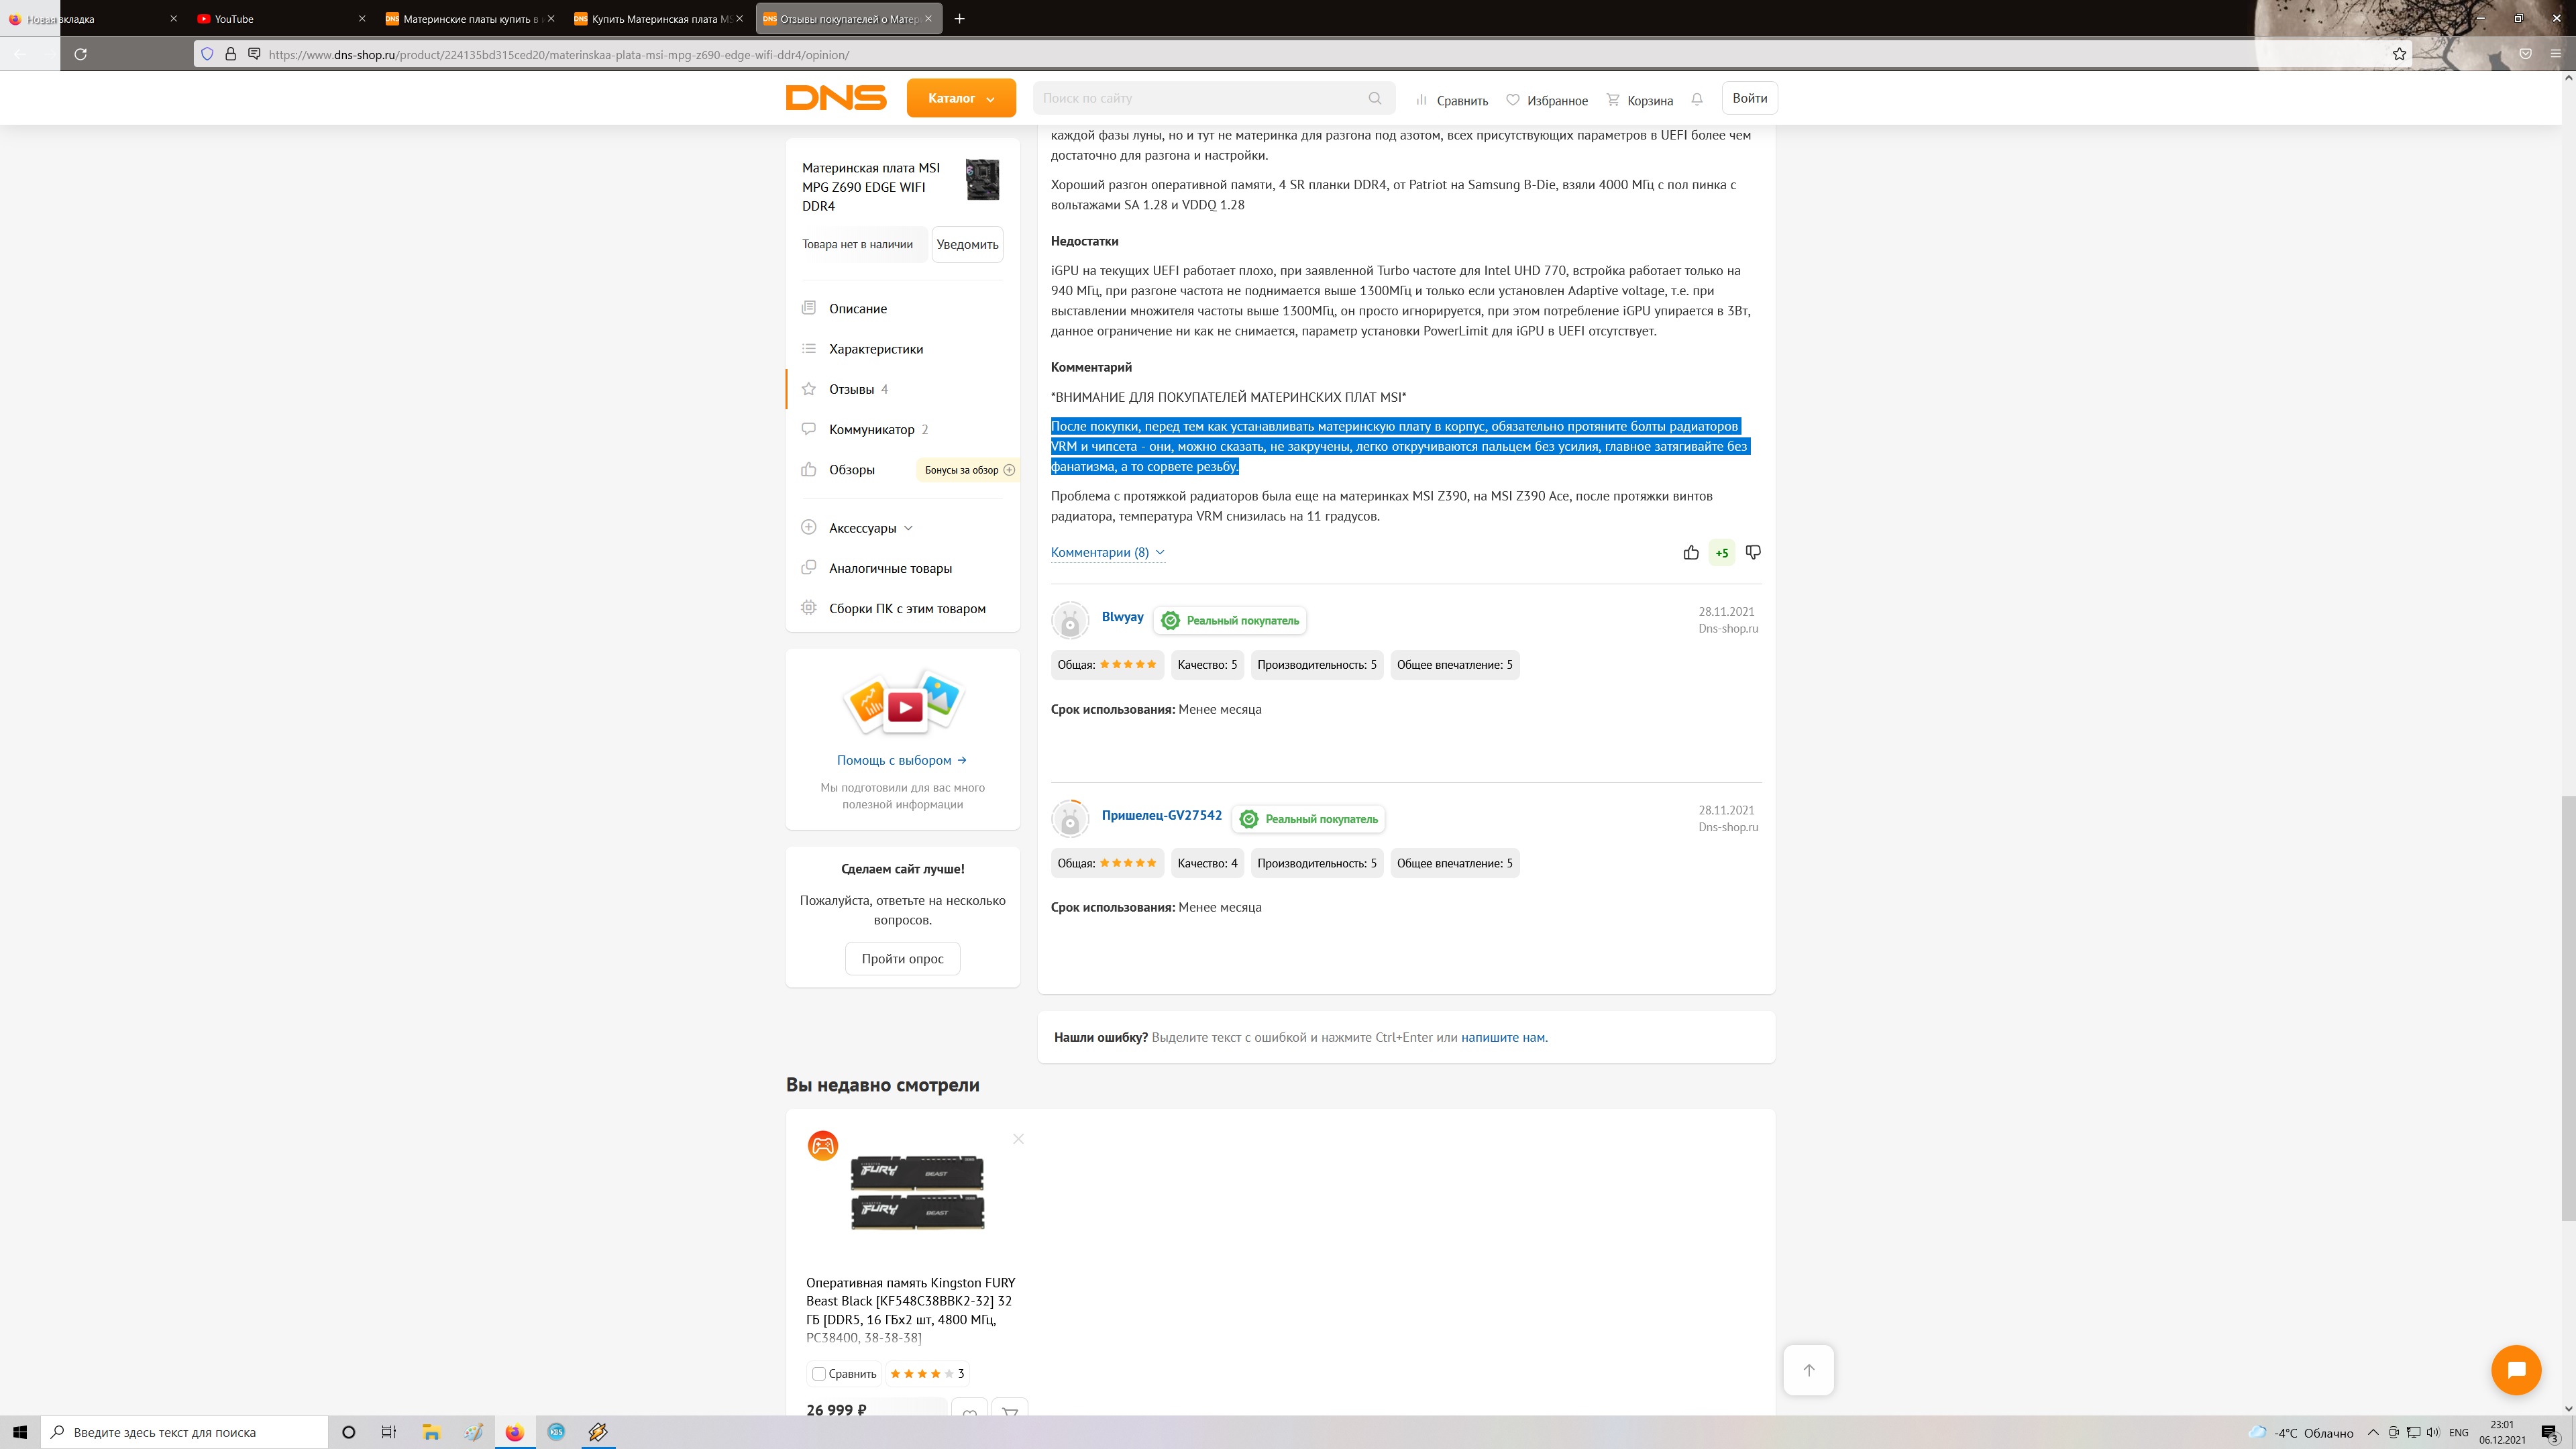Screen dimensions: 2576x1449
Task: Click the search magnifier icon
Action: pos(1375,98)
